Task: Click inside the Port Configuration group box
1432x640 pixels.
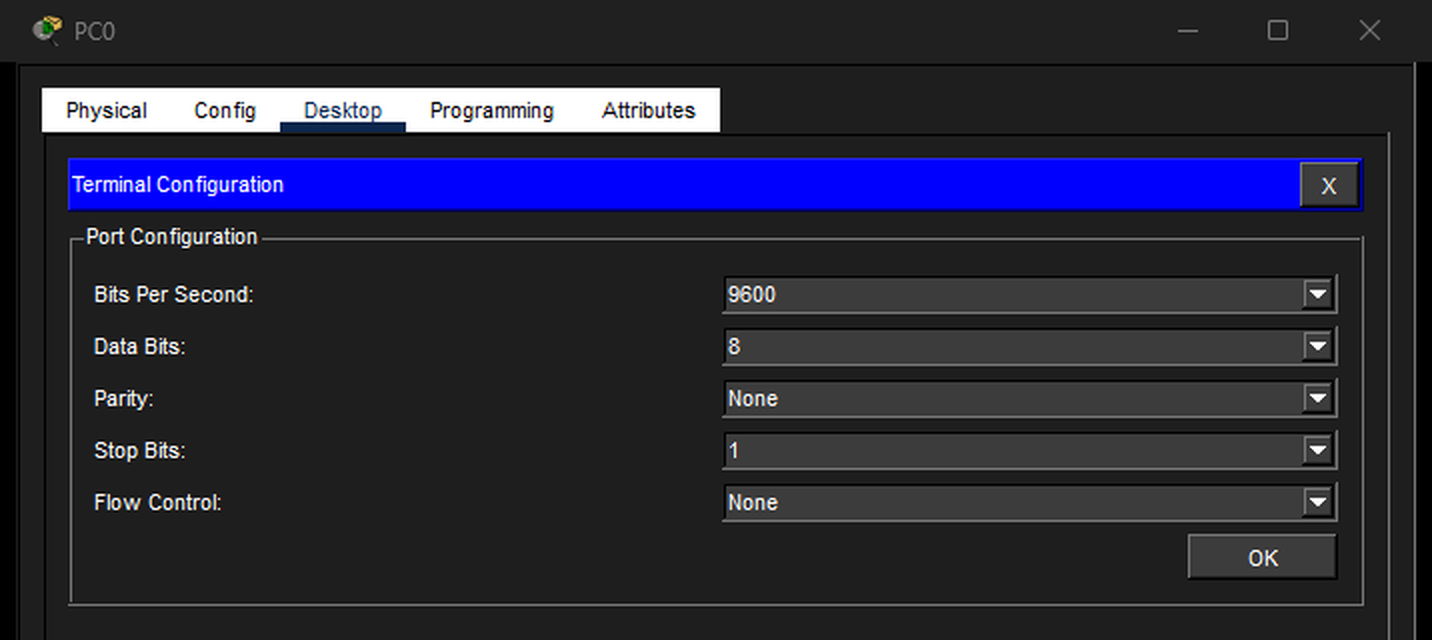Action: (x=400, y=560)
